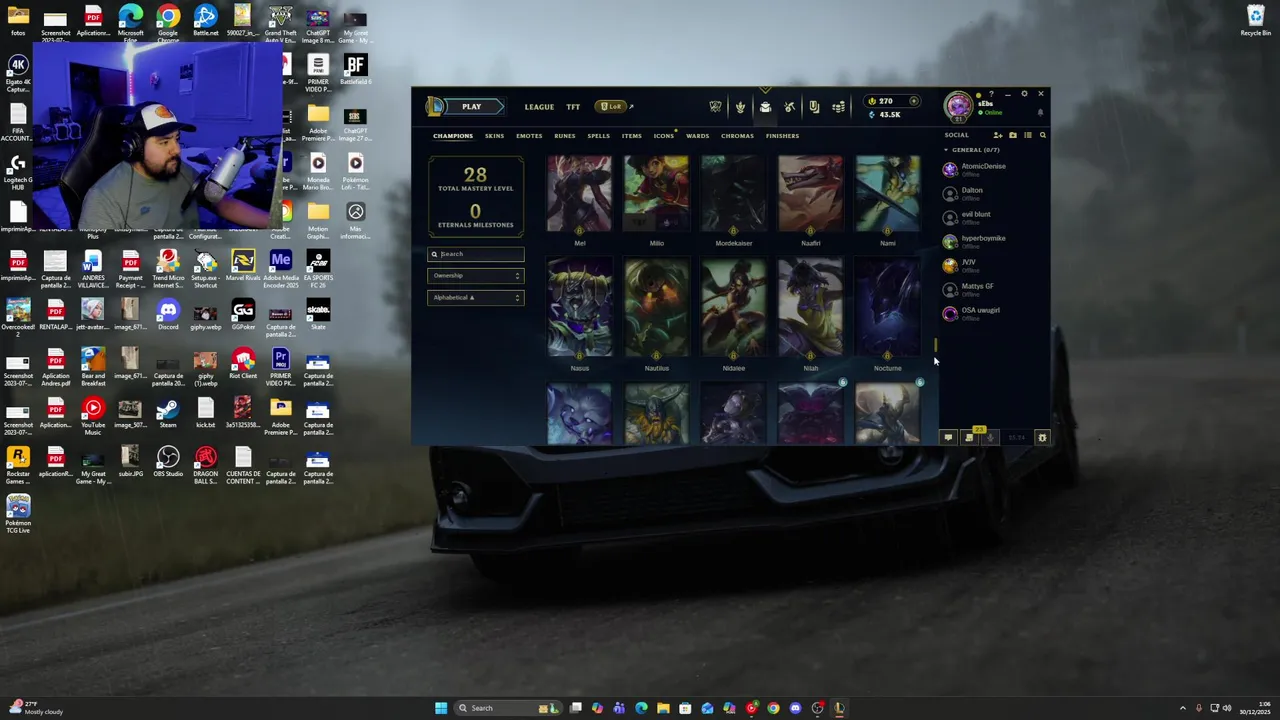This screenshot has width=1280, height=720.
Task: Open the Ownership filter dropdown
Action: point(476,276)
